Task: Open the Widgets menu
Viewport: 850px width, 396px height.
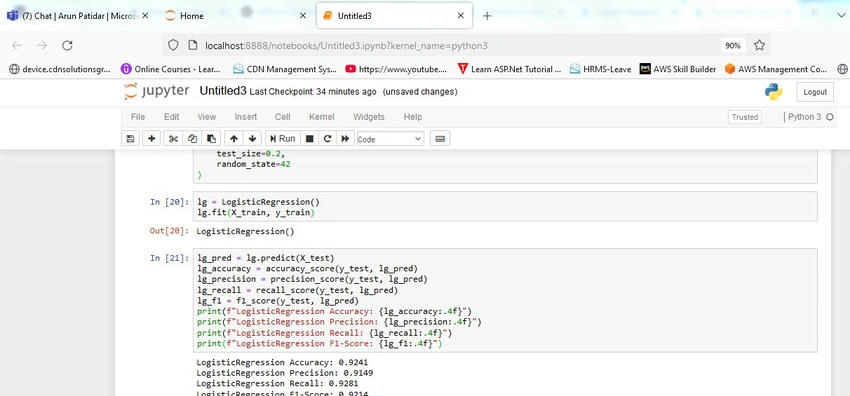Action: click(369, 116)
